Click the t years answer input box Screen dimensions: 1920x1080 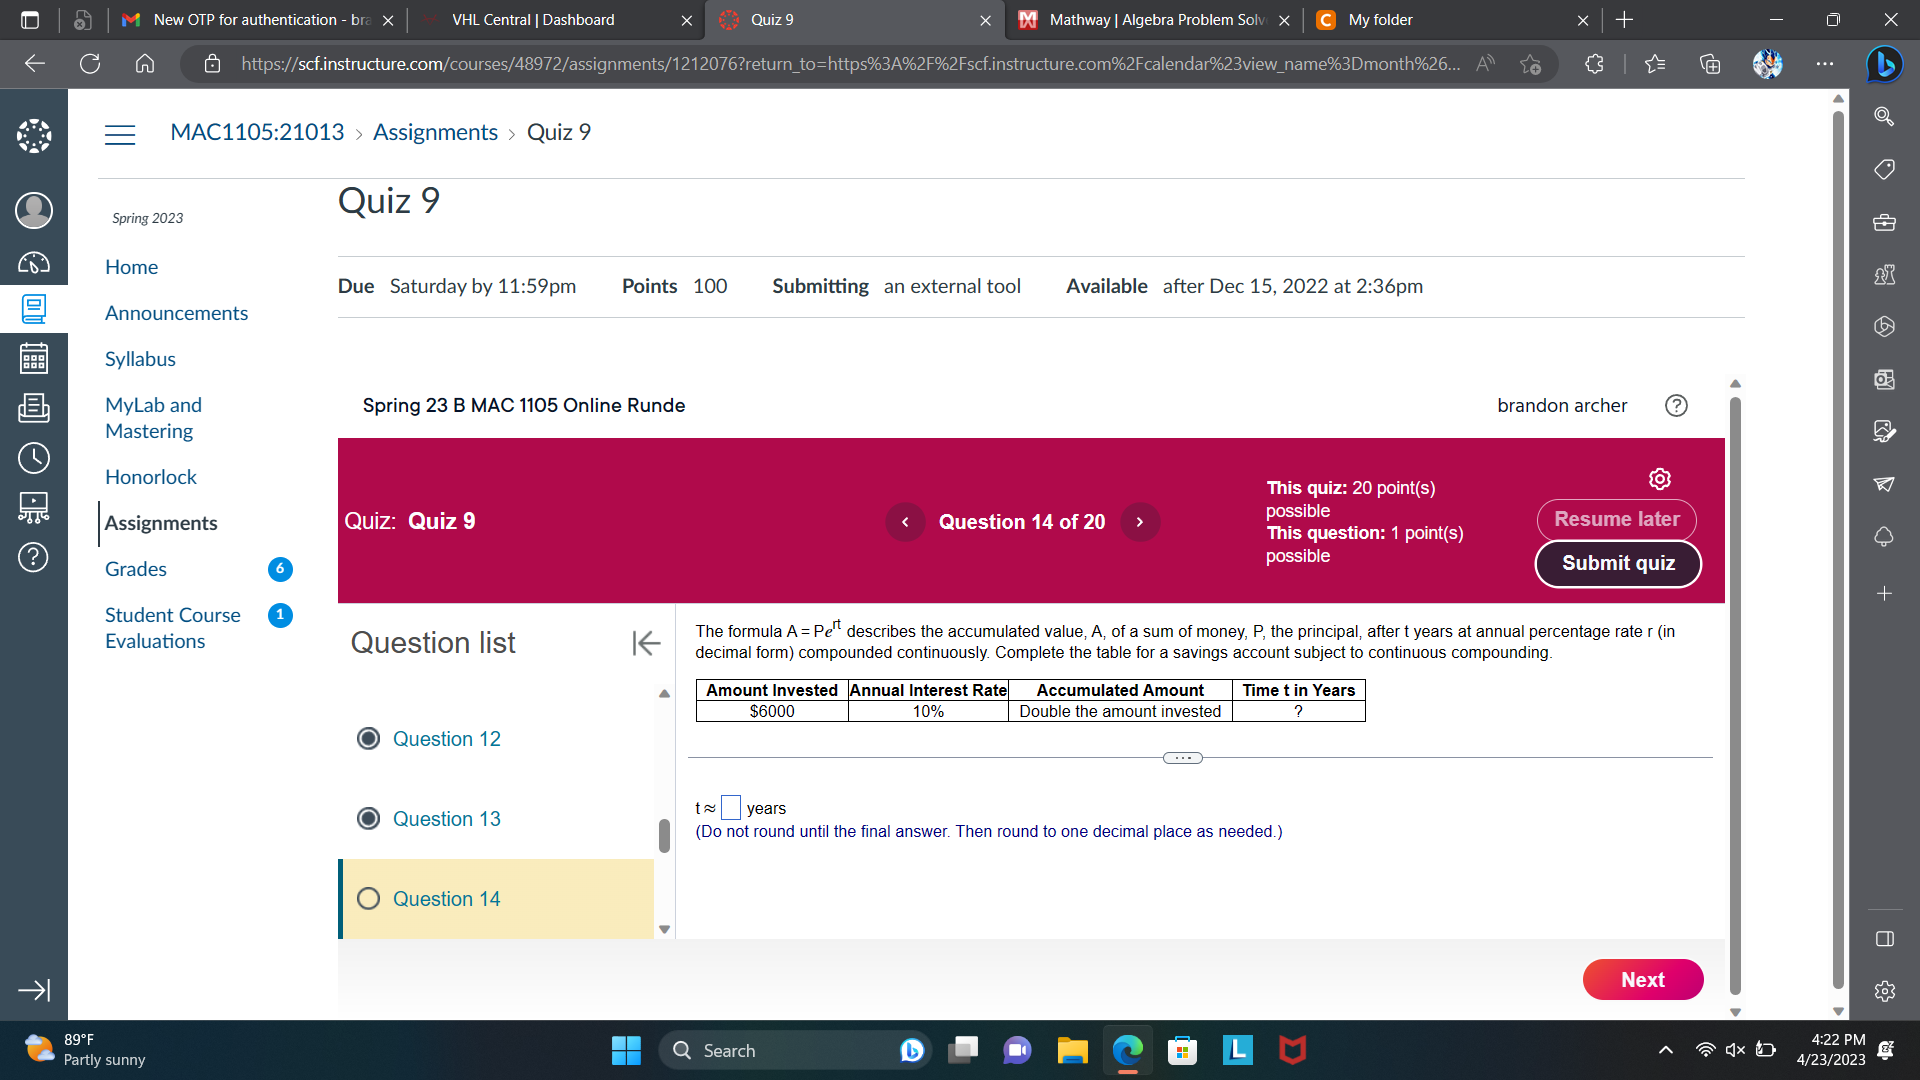[x=730, y=808]
